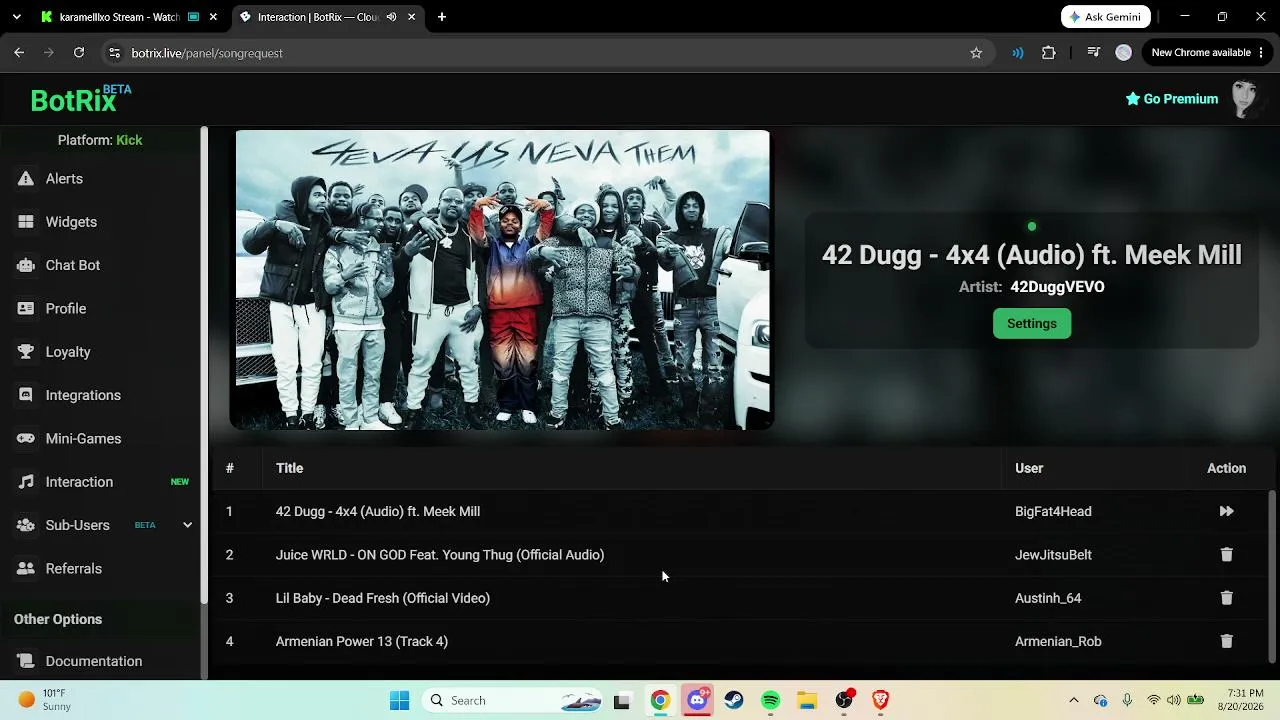Viewport: 1280px width, 720px height.
Task: Click the user Austinh_64
Action: pos(1048,598)
